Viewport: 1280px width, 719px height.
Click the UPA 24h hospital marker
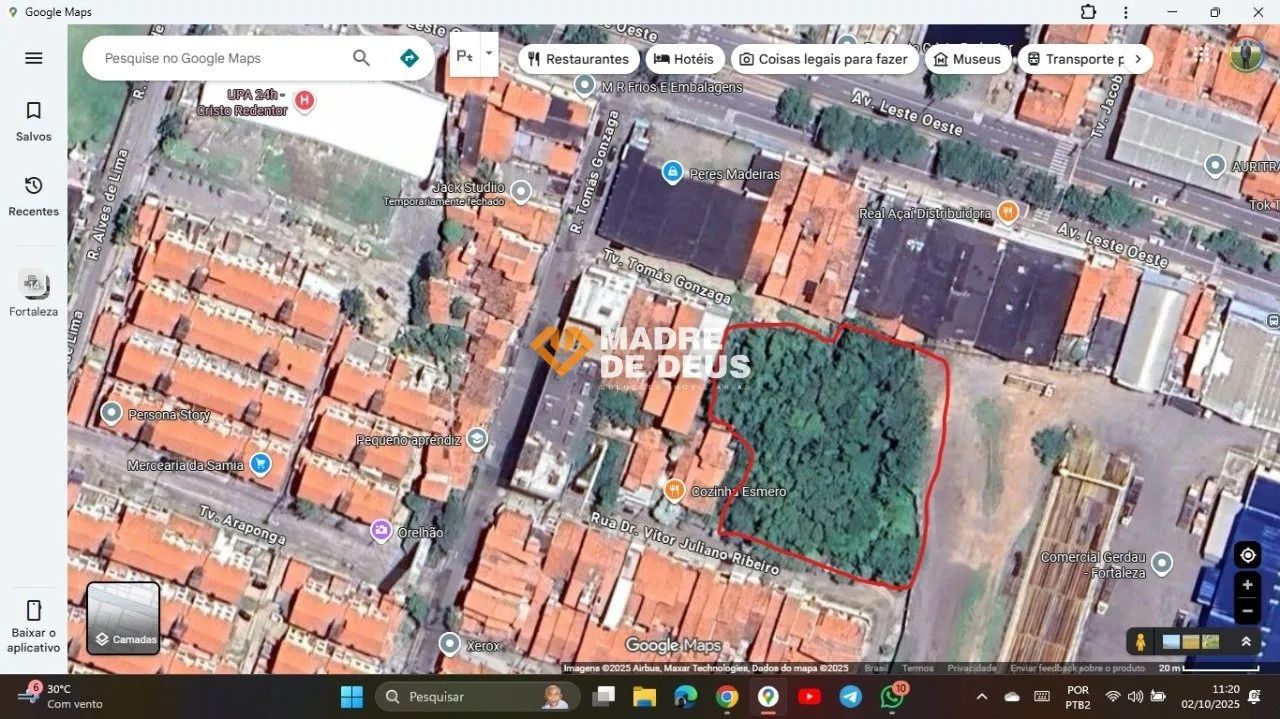(305, 100)
